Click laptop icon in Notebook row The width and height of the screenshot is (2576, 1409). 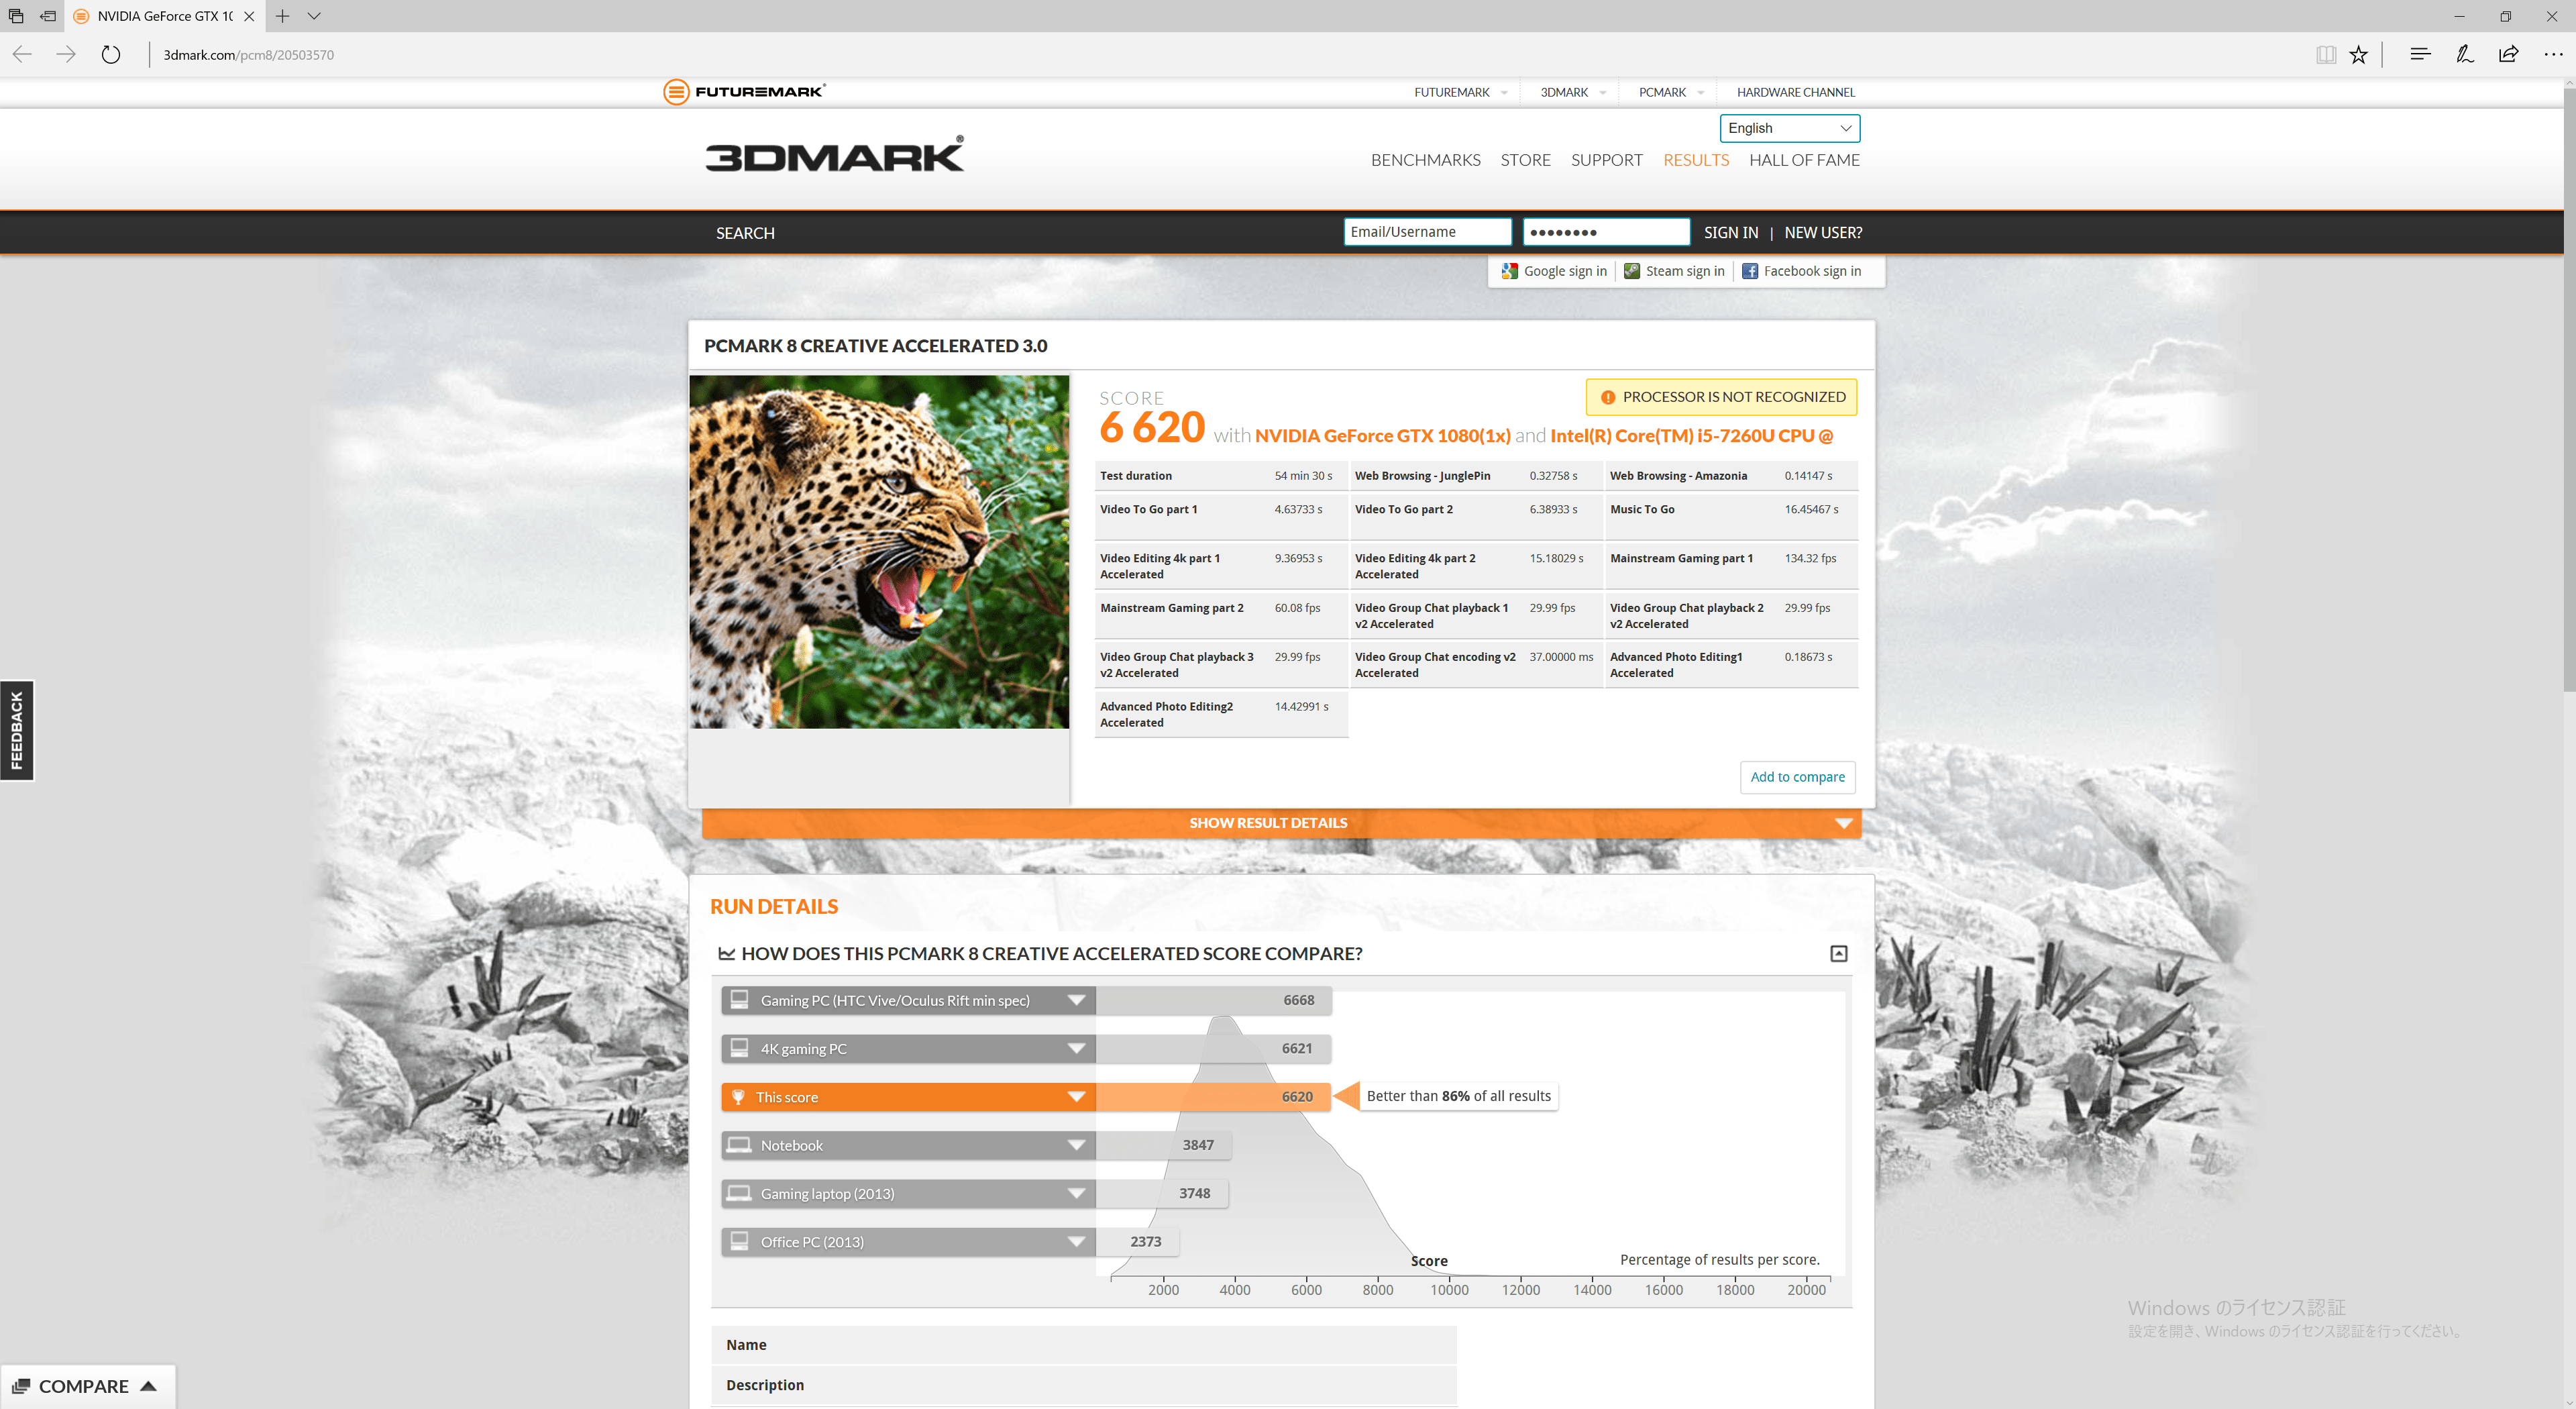(x=739, y=1144)
